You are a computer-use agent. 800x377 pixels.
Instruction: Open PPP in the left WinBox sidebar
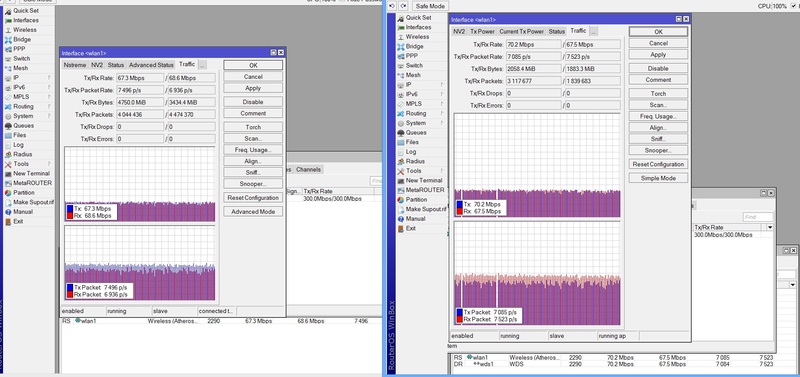[19, 49]
